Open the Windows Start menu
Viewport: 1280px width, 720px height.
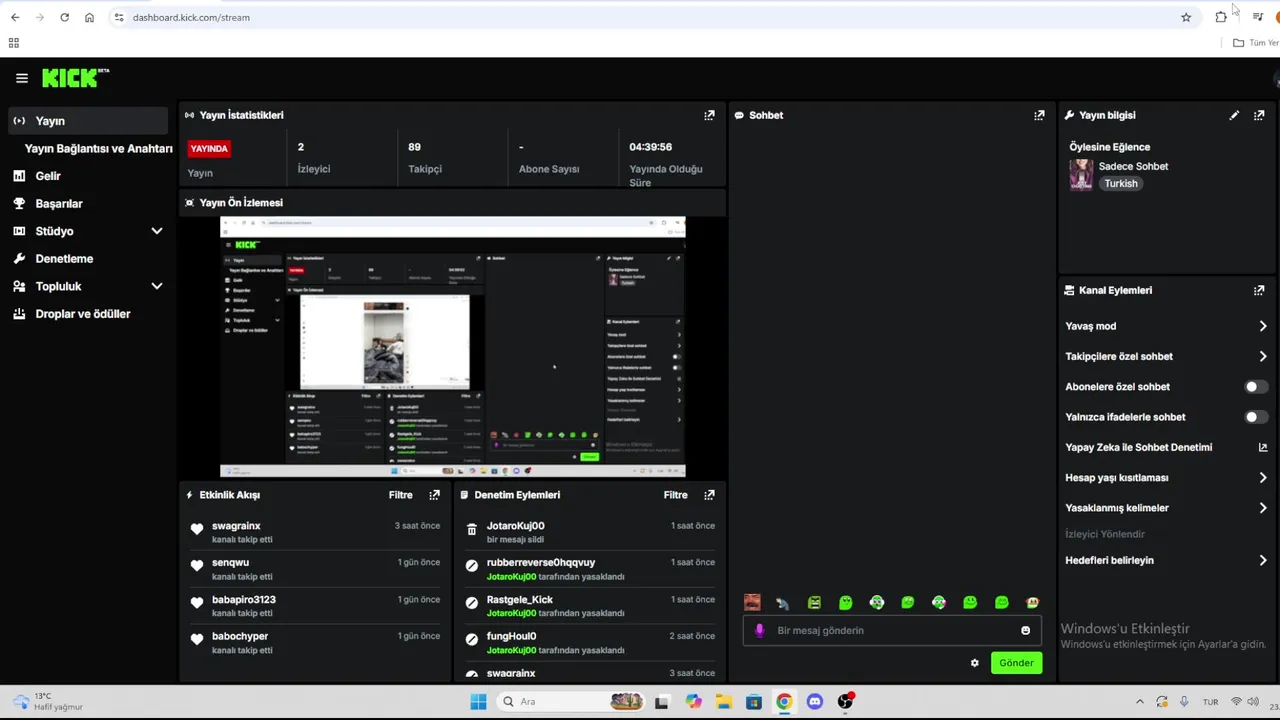pos(478,701)
